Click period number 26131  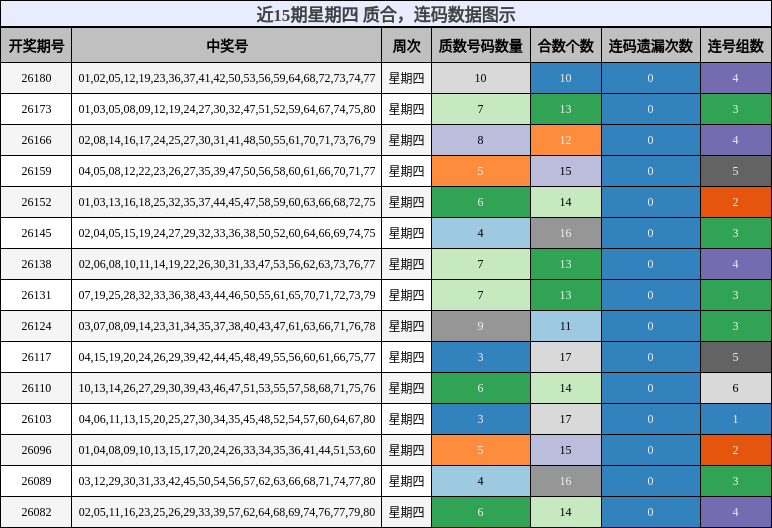coord(36,295)
